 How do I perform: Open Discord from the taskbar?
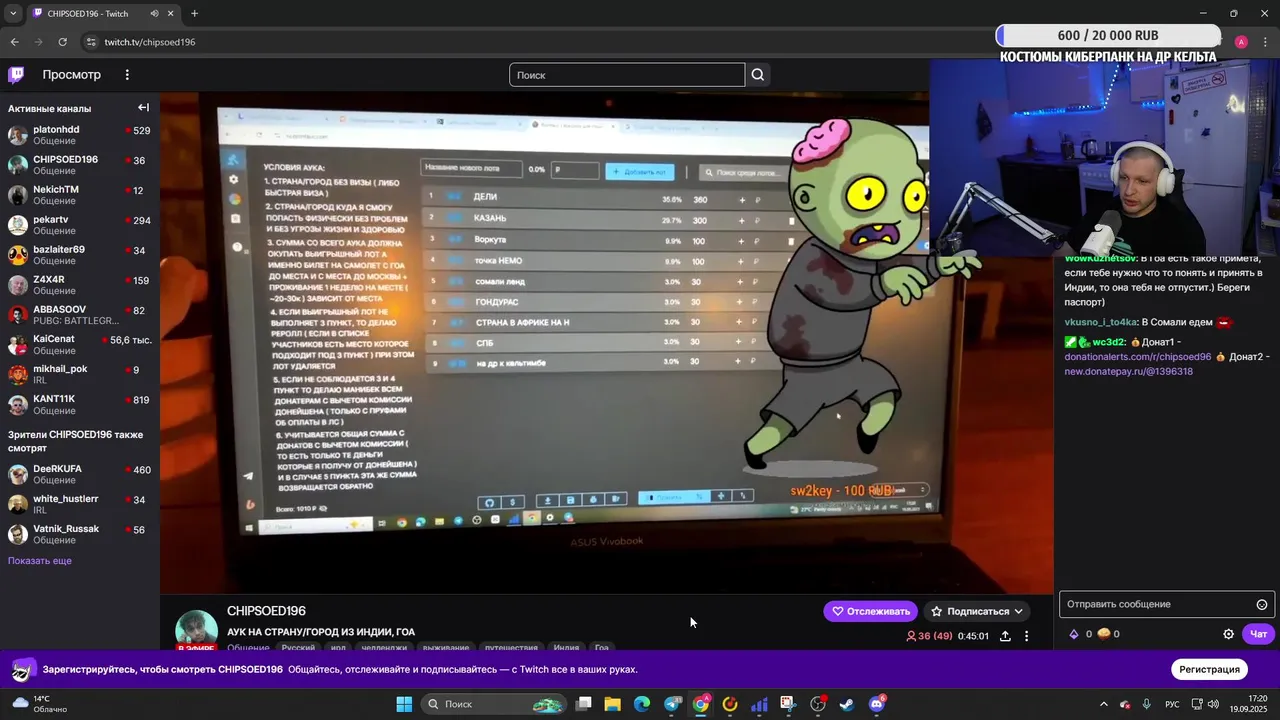pos(877,704)
